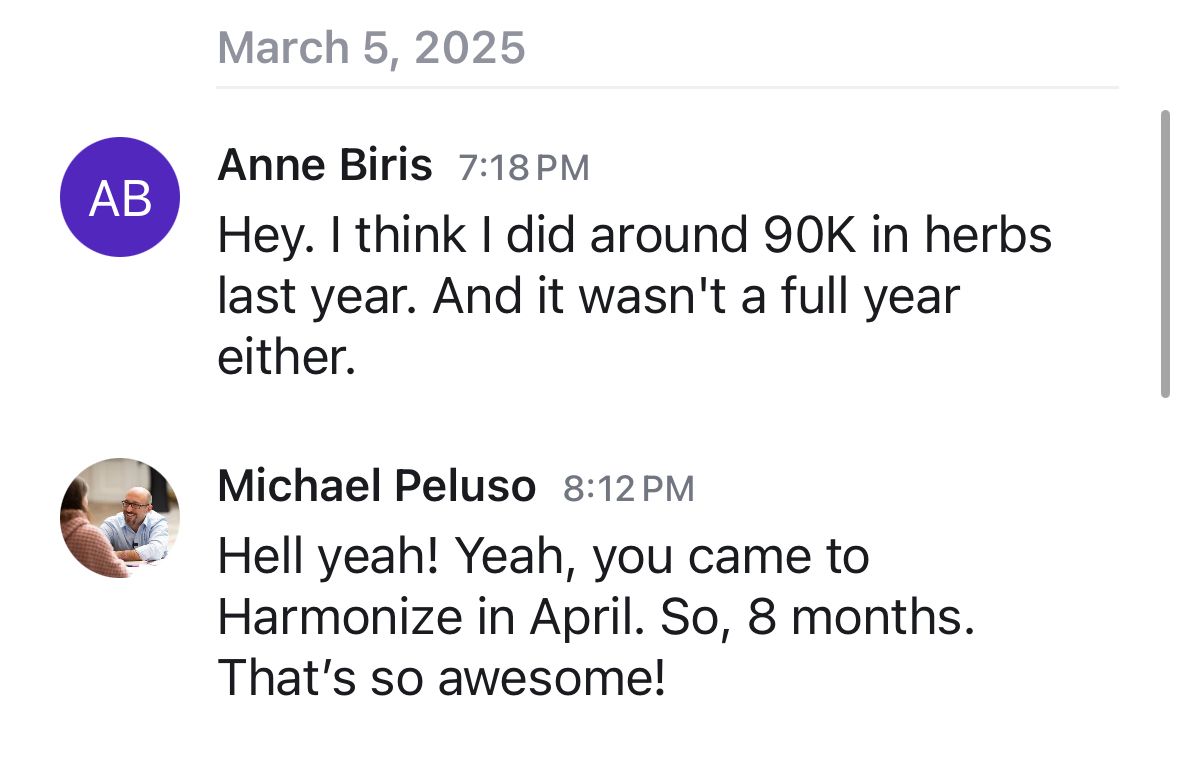This screenshot has width=1179, height=770.
Task: Click the March 5, 2025 date header
Action: tap(371, 48)
